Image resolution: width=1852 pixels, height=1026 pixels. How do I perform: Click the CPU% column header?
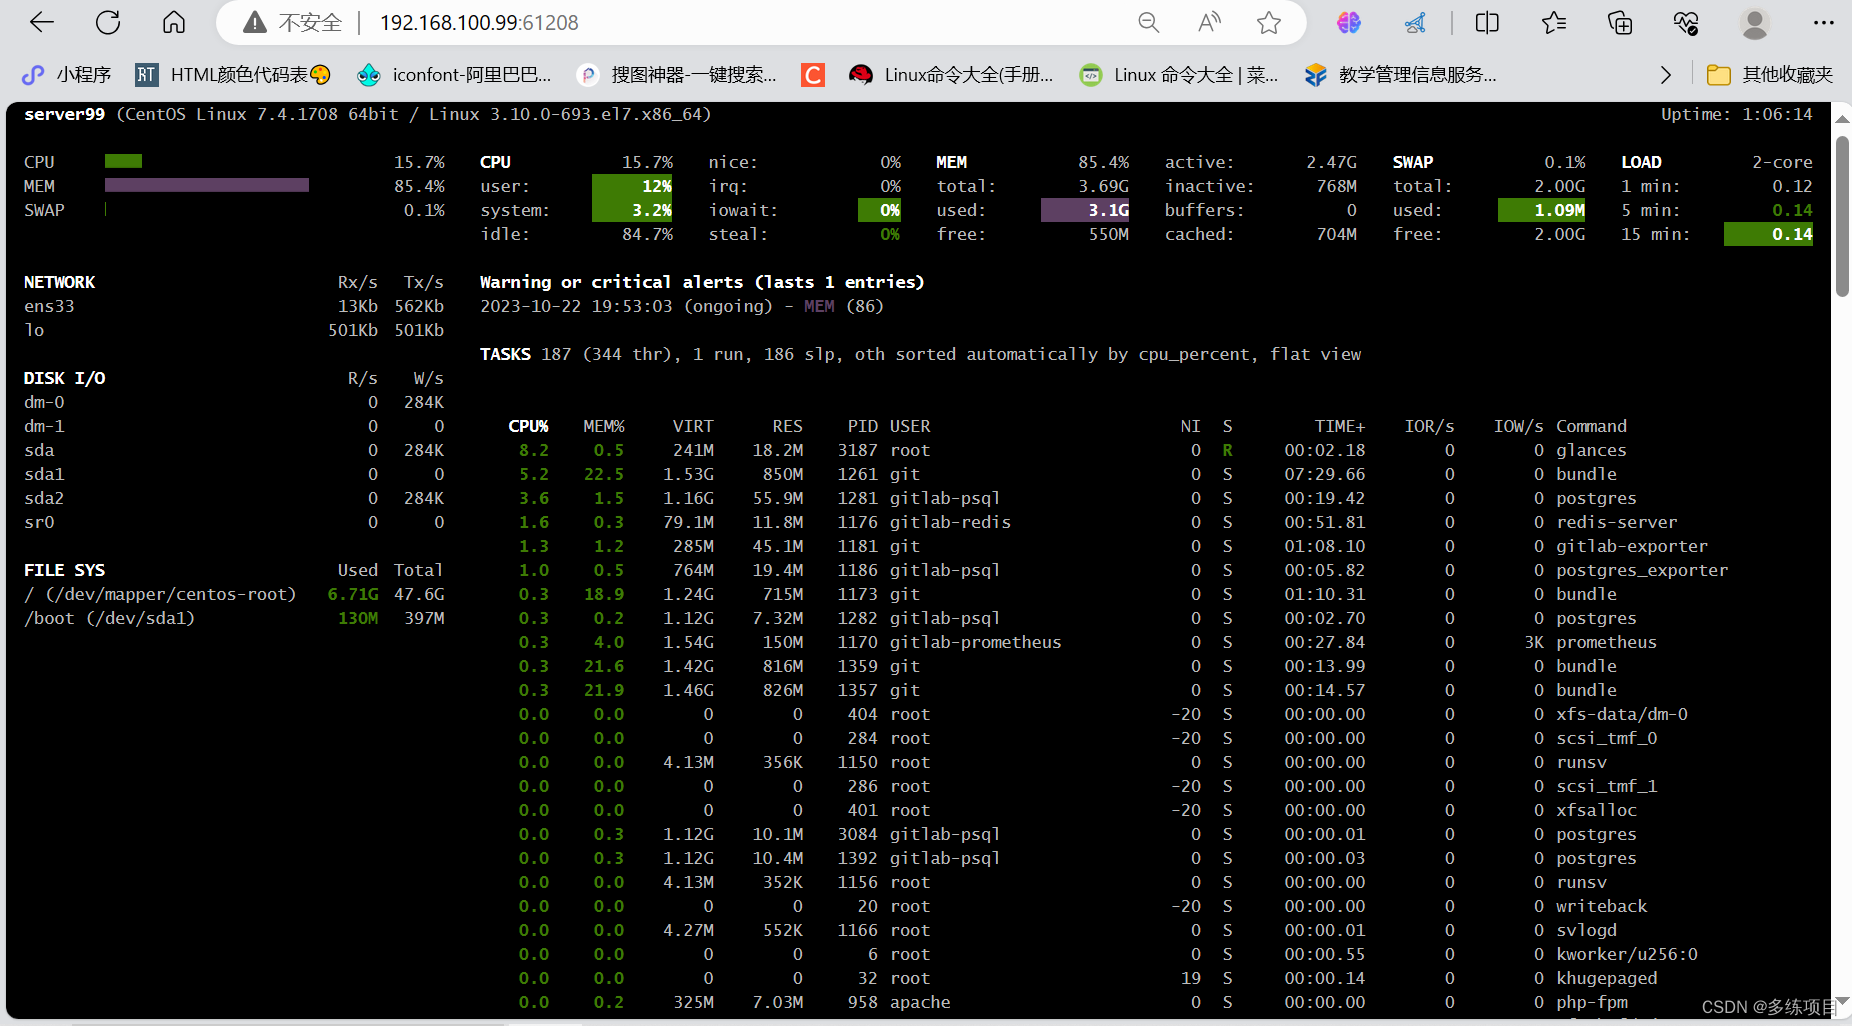click(528, 426)
